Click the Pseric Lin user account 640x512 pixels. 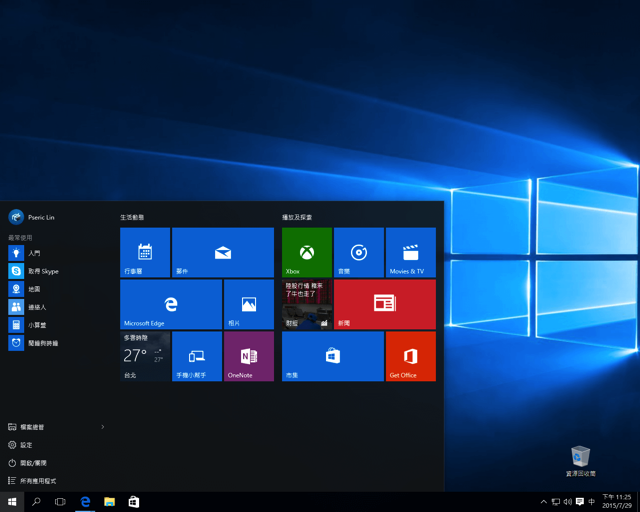click(x=31, y=217)
